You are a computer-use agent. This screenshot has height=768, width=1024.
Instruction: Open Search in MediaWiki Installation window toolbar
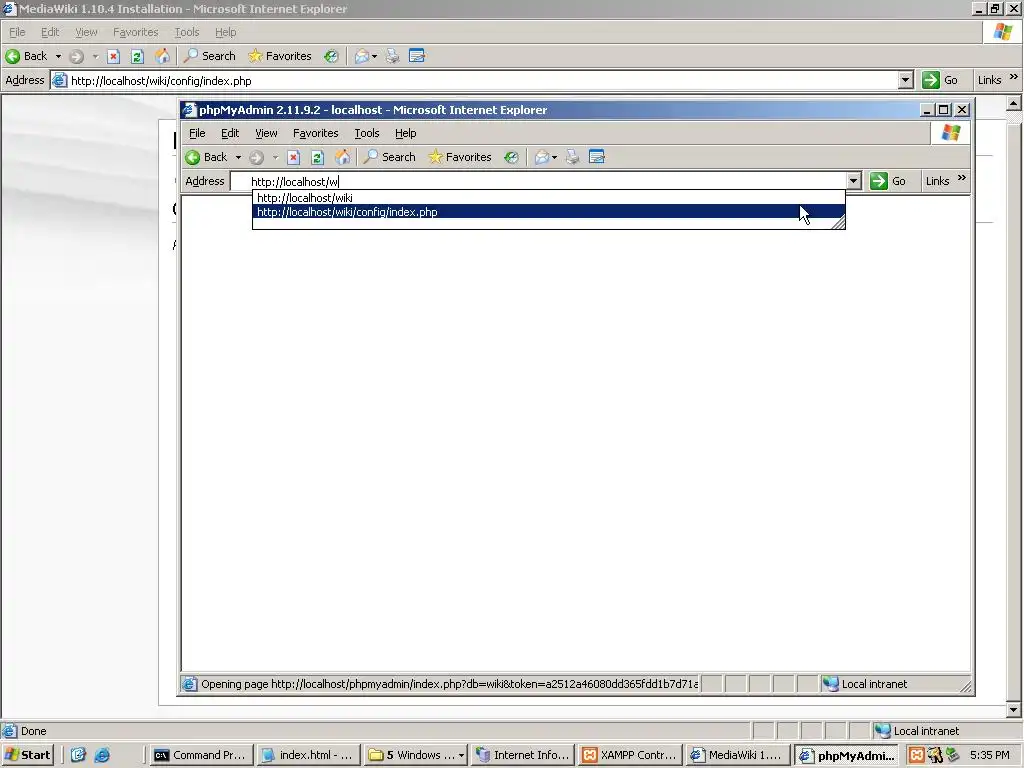pyautogui.click(x=210, y=56)
